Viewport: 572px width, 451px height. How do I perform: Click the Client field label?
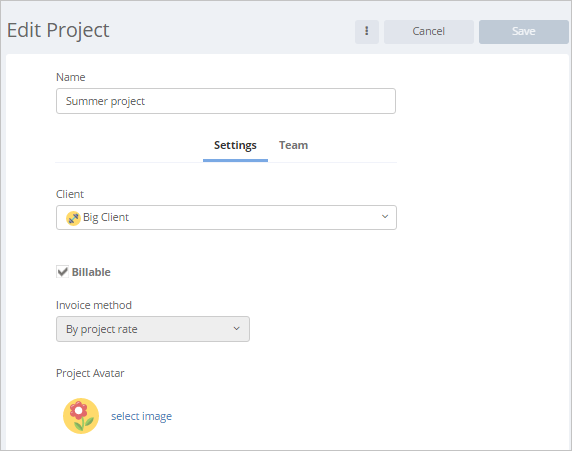click(70, 194)
